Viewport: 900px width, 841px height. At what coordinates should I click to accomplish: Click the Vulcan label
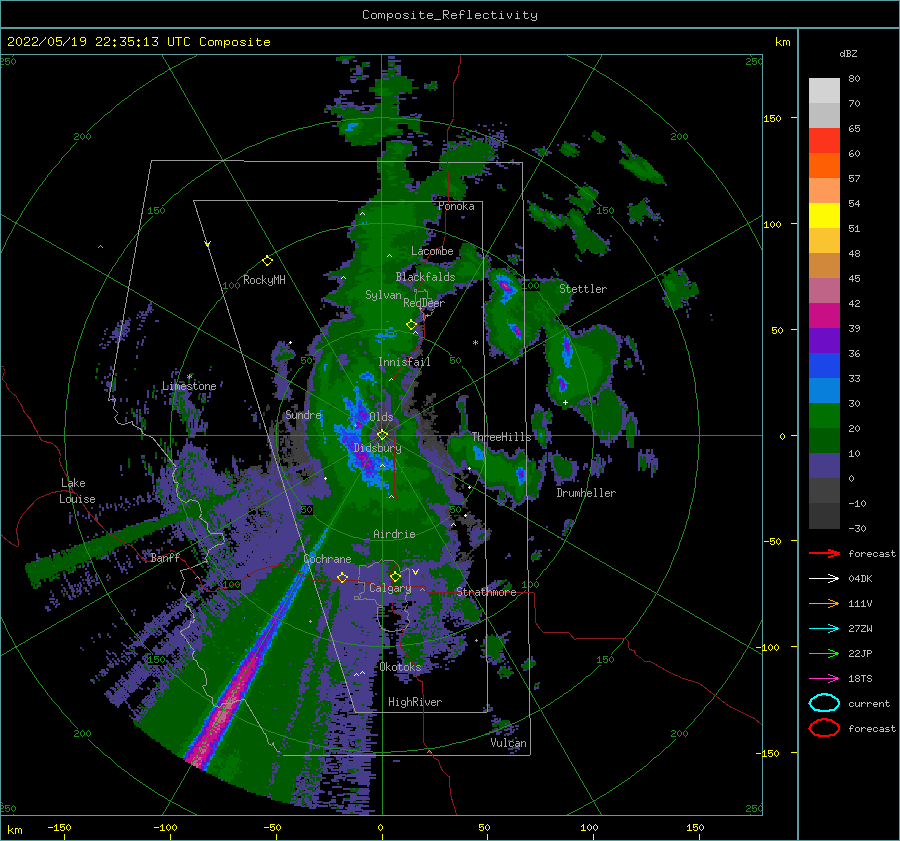[508, 743]
